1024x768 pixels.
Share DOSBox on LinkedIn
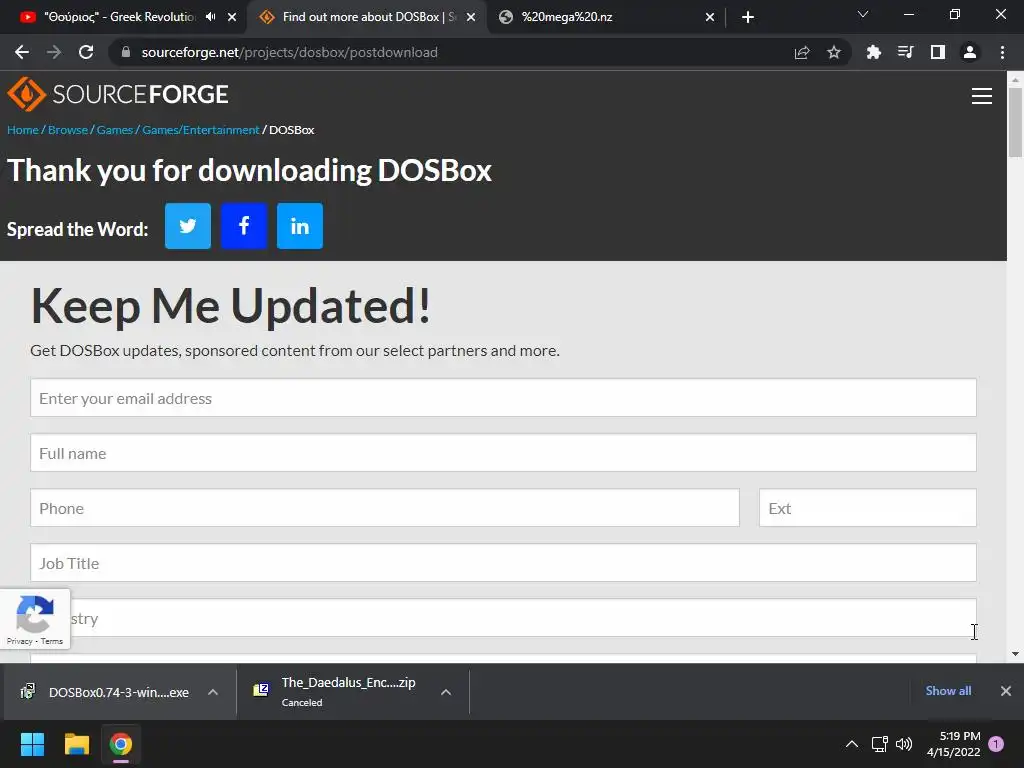300,226
